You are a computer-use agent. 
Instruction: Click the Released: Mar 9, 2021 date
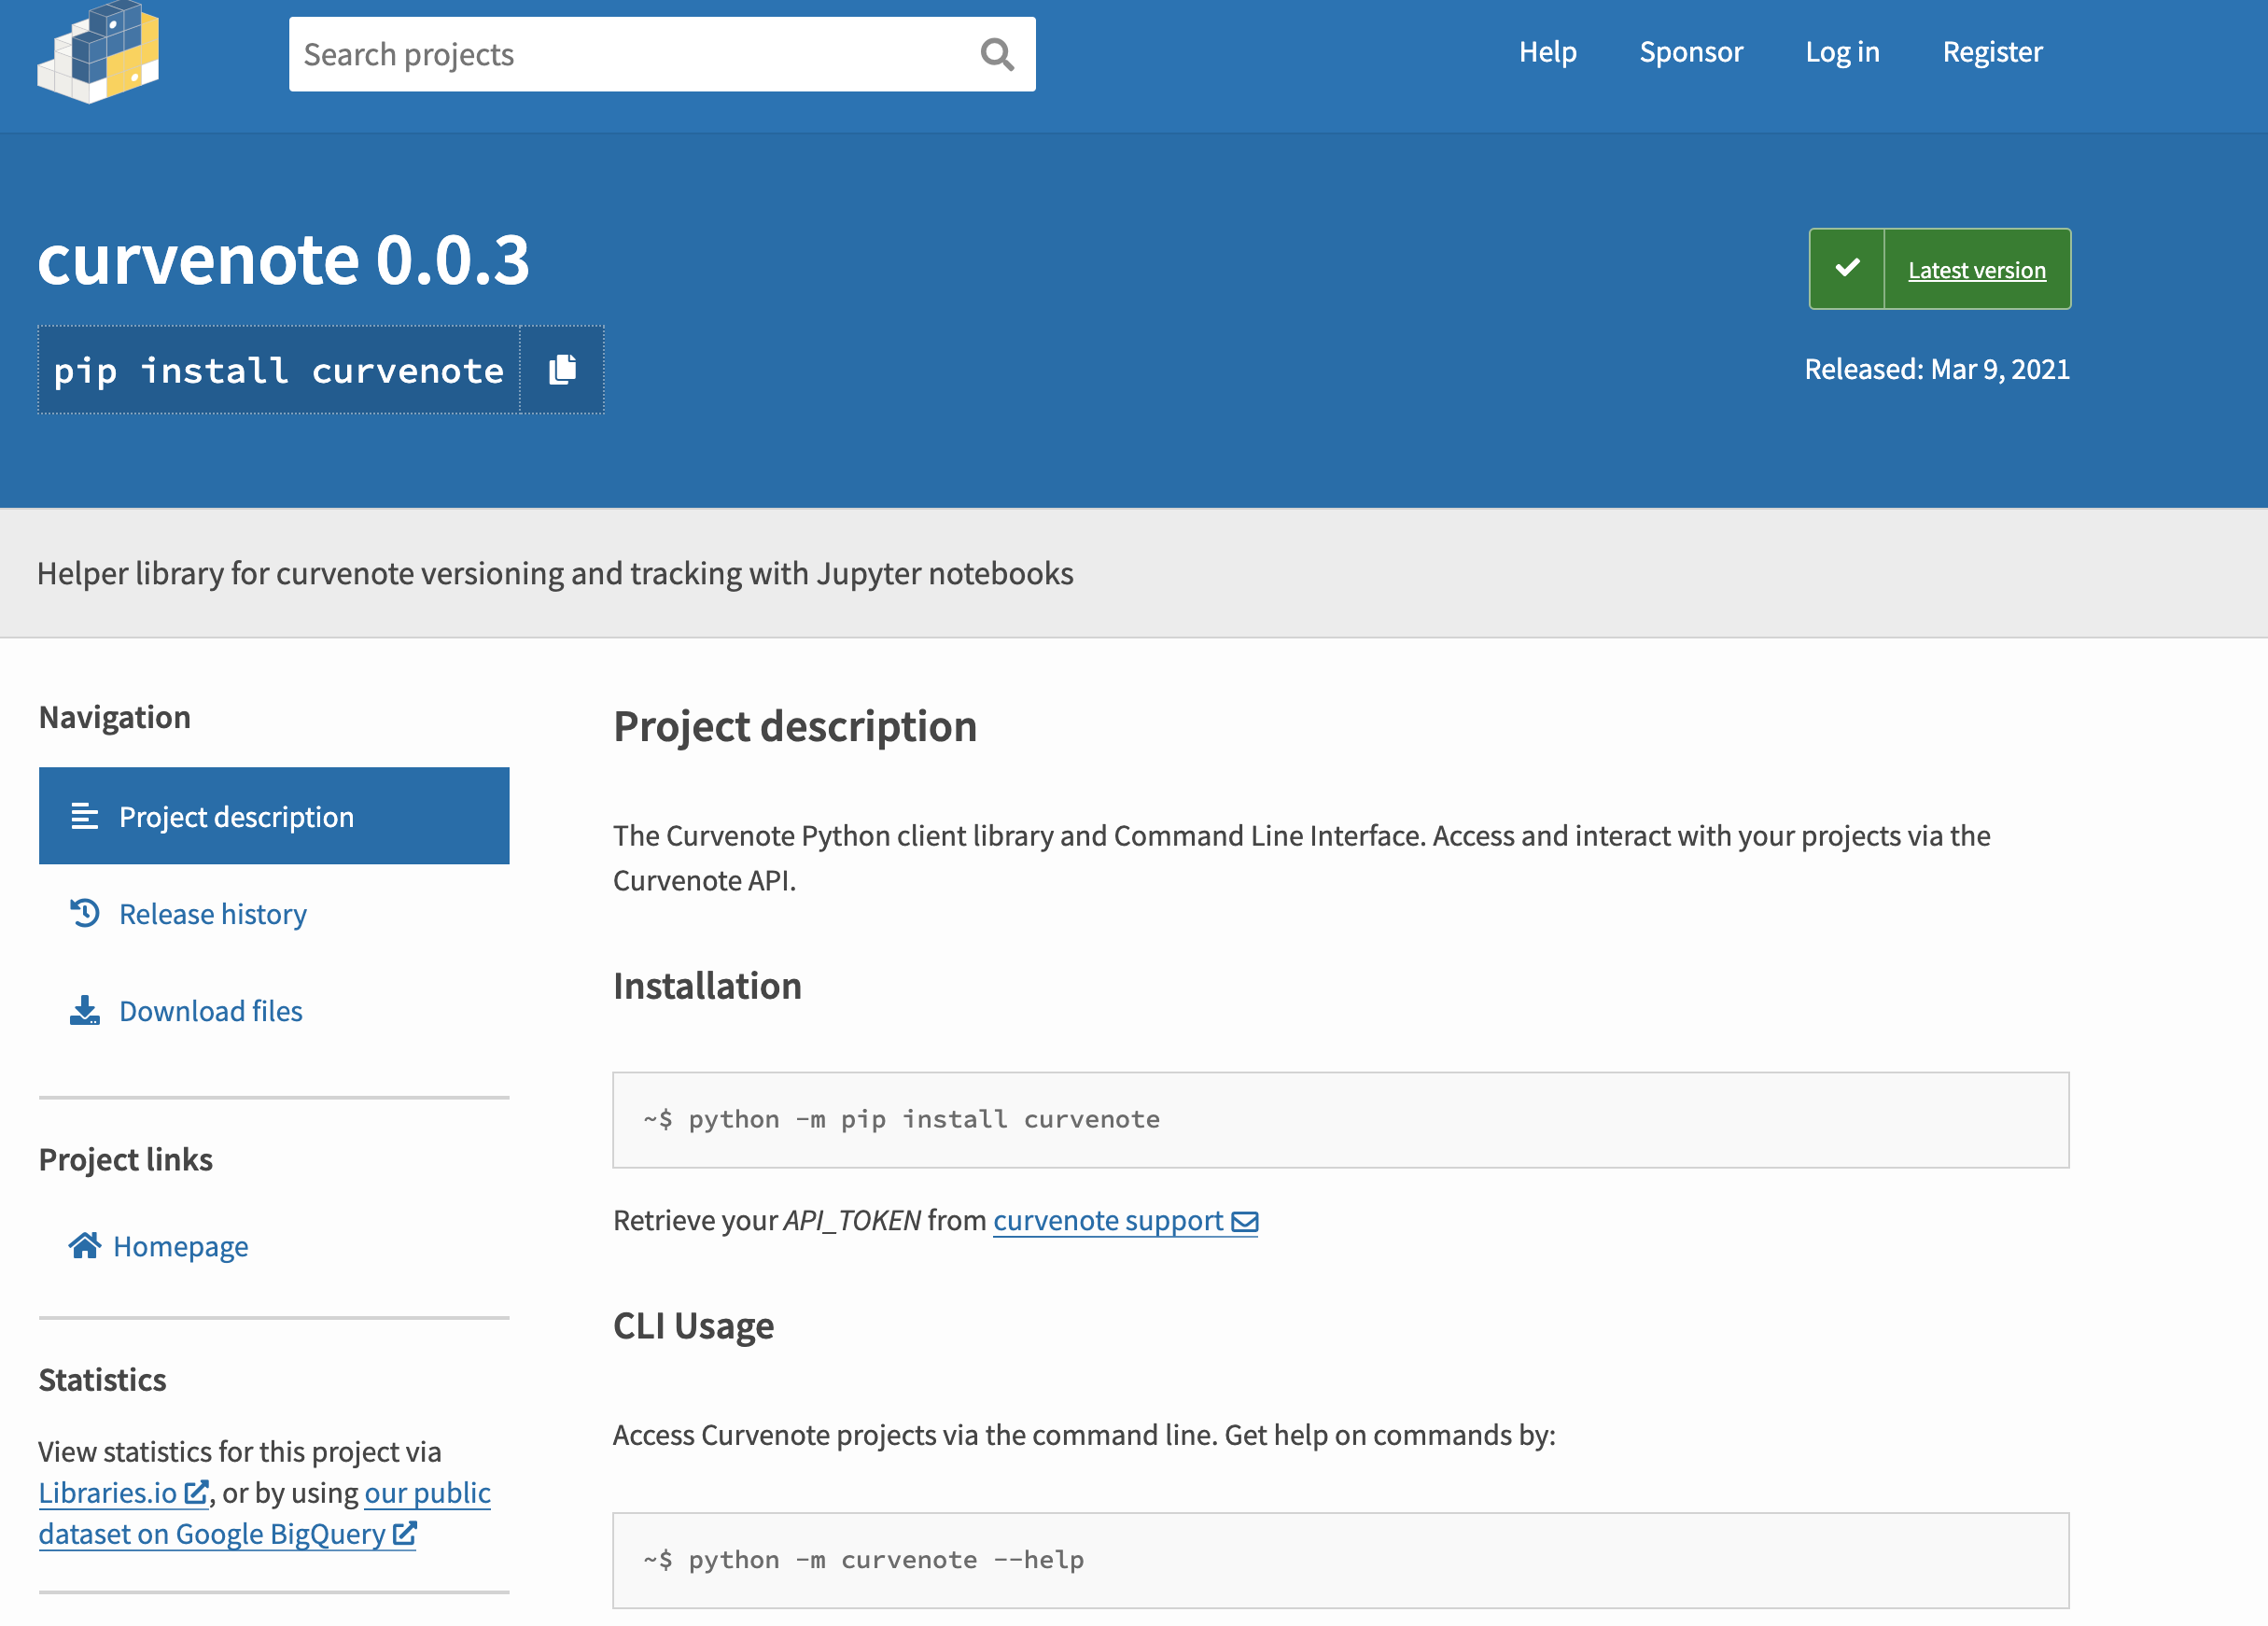1937,370
